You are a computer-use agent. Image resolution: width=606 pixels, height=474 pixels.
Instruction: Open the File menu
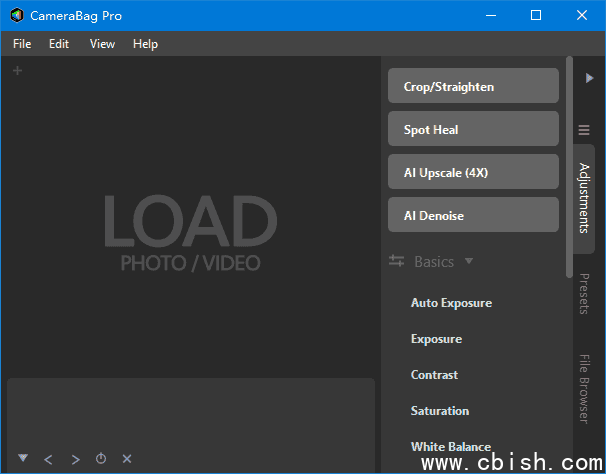pyautogui.click(x=22, y=44)
